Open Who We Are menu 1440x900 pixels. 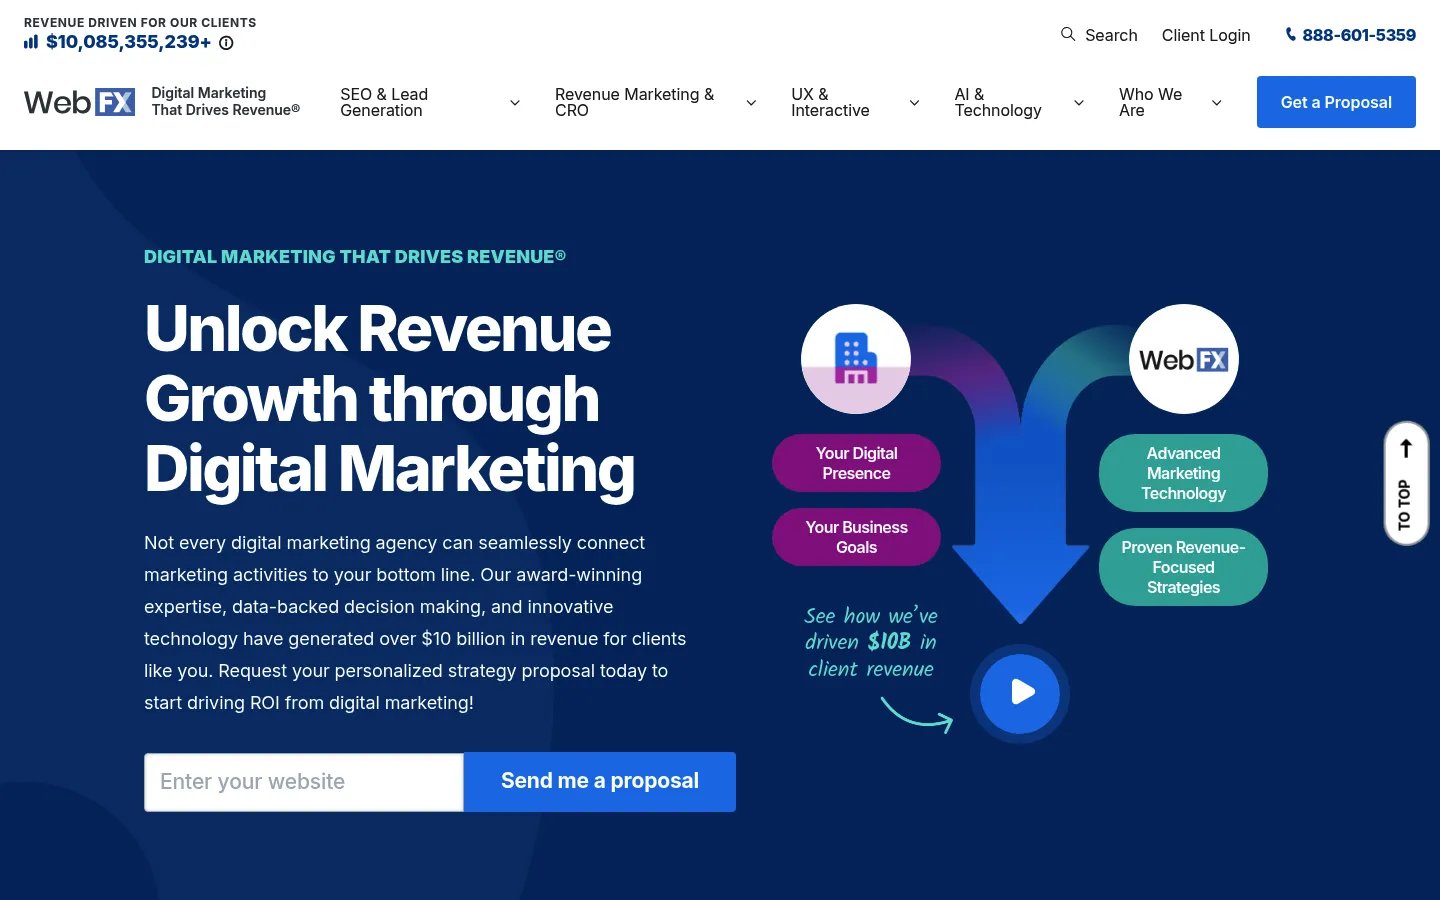[1150, 102]
